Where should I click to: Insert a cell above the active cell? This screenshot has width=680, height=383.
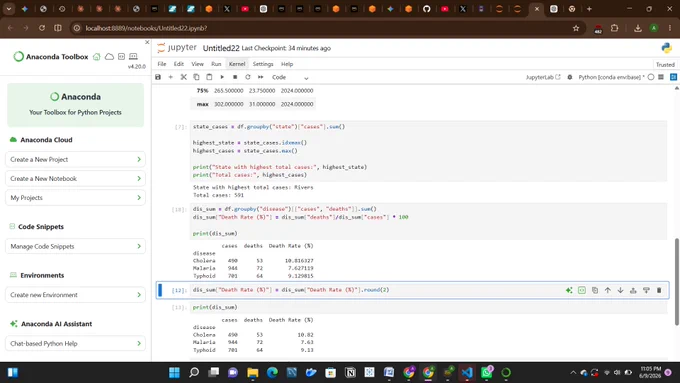[x=633, y=290]
